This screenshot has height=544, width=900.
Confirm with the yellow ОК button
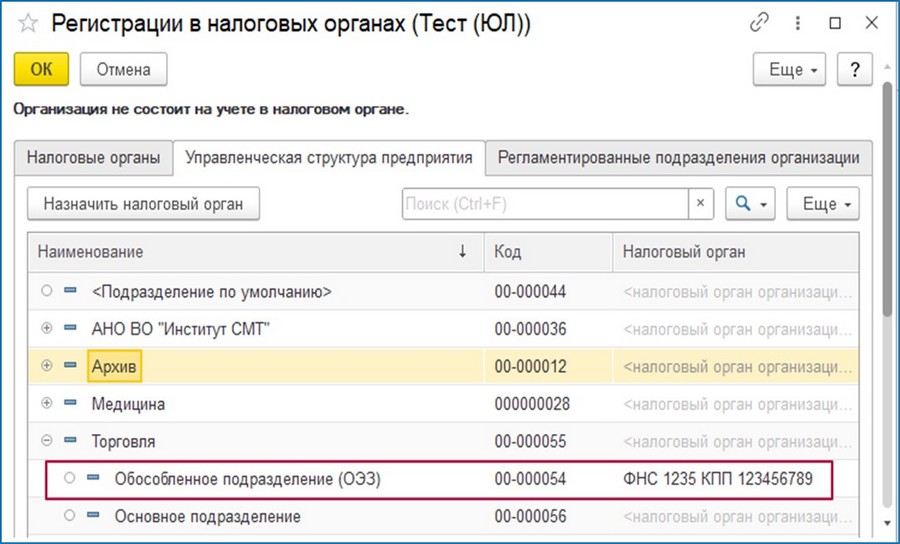pyautogui.click(x=41, y=69)
